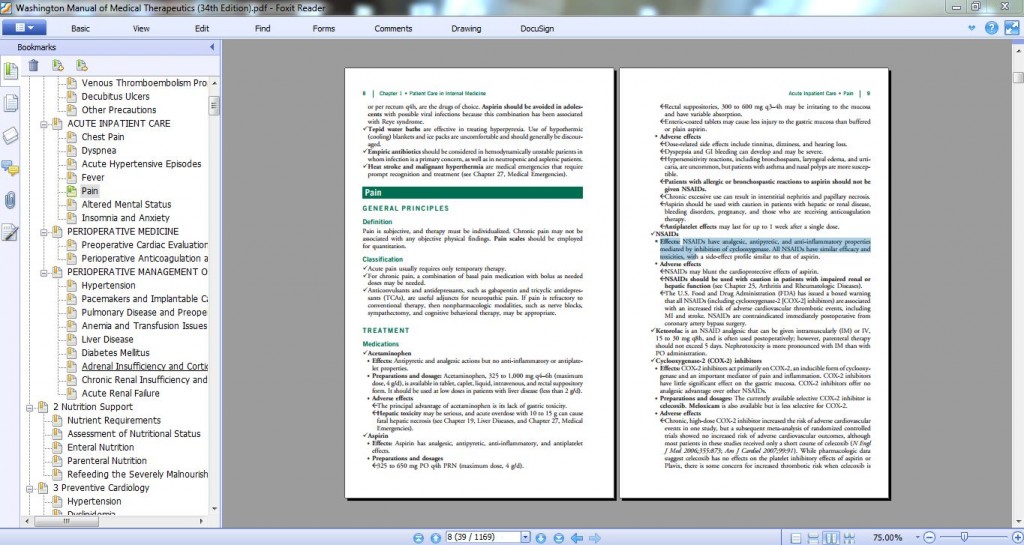Open the Signatures side panel icon
This screenshot has width=1024, height=545.
(x=10, y=232)
